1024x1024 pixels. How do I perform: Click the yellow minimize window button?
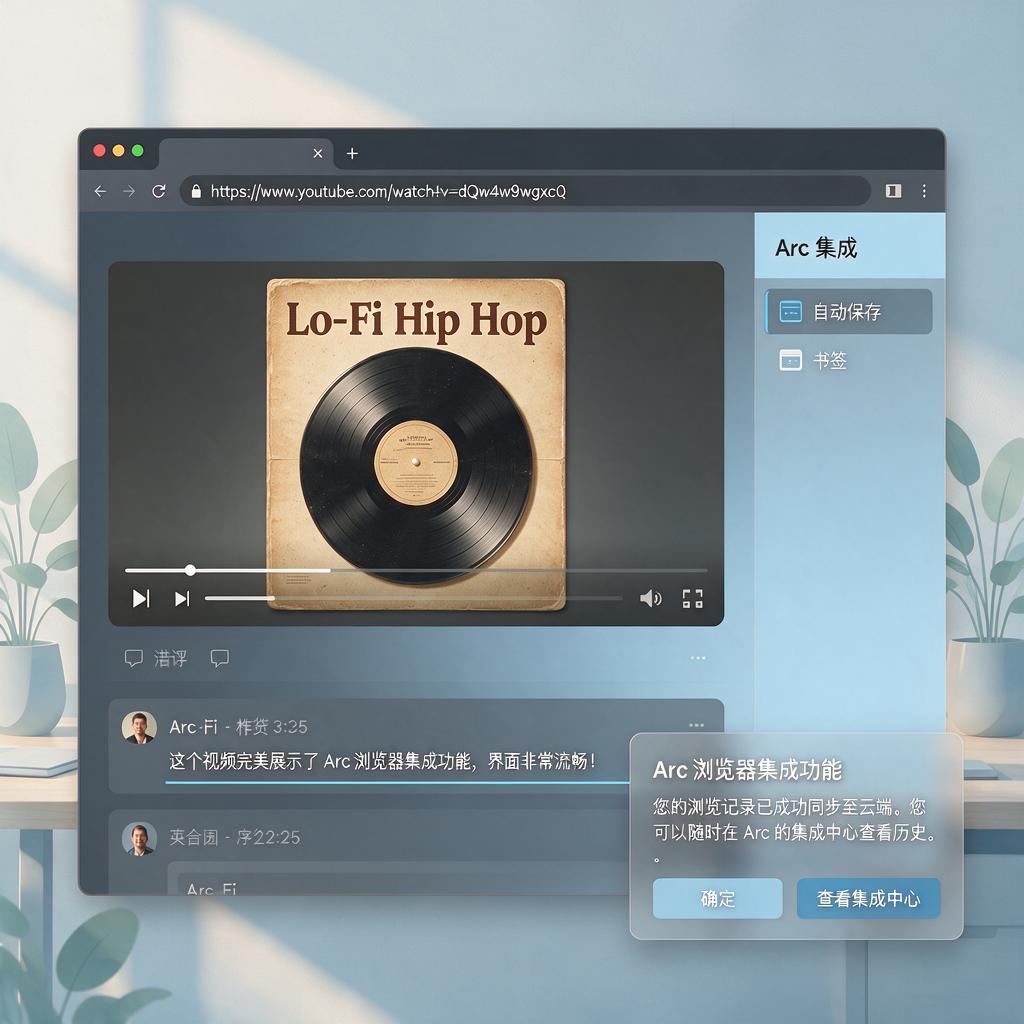click(118, 151)
